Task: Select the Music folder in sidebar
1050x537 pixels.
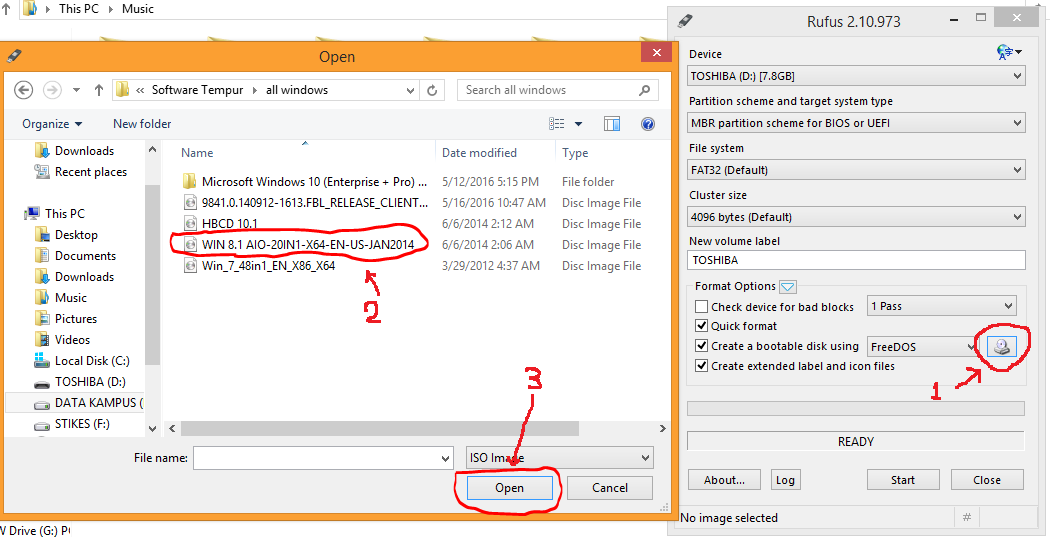Action: 61,298
